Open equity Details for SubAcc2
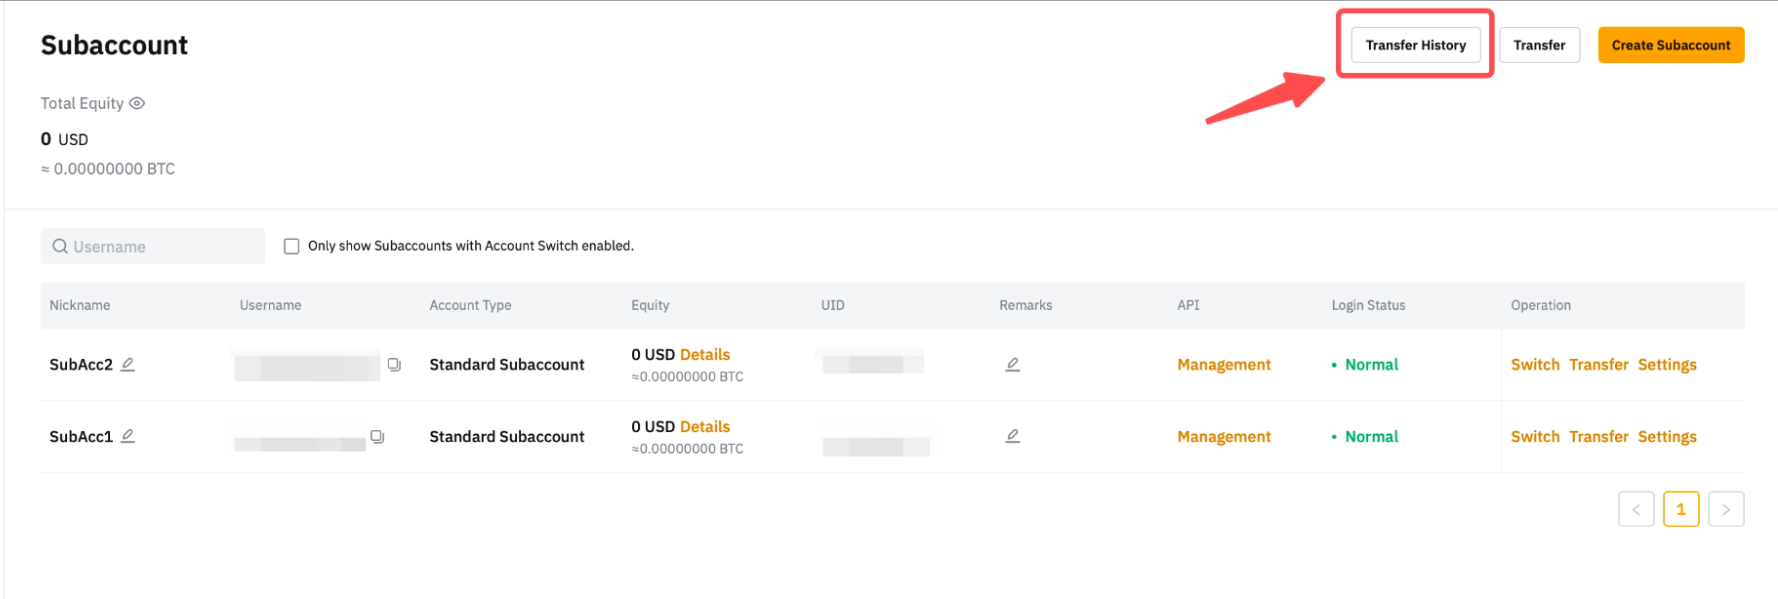The image size is (1778, 599). pyautogui.click(x=704, y=355)
